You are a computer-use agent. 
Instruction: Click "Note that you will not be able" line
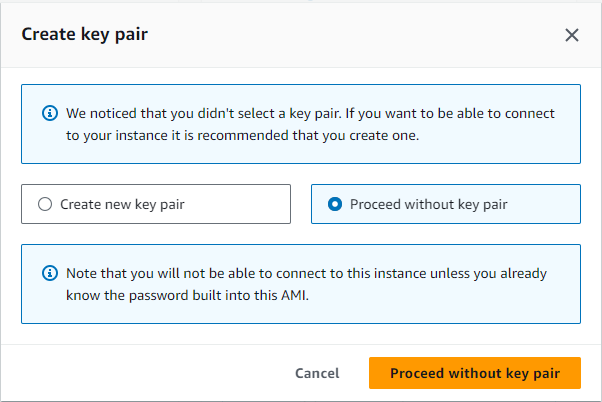pos(306,273)
